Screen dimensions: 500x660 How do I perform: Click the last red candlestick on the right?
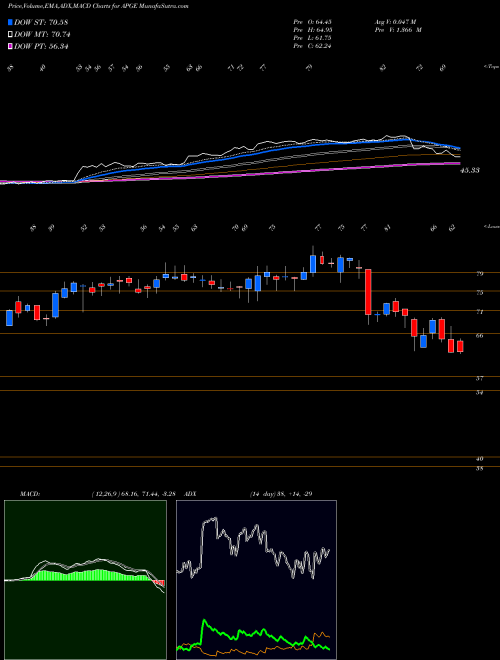point(460,346)
